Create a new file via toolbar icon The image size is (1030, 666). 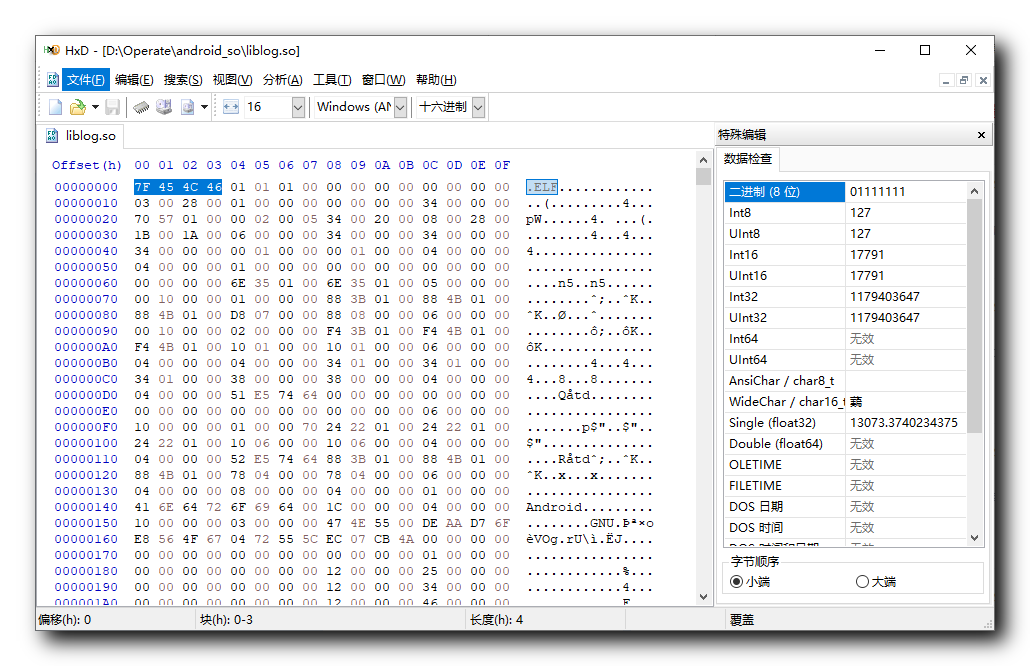click(x=56, y=106)
